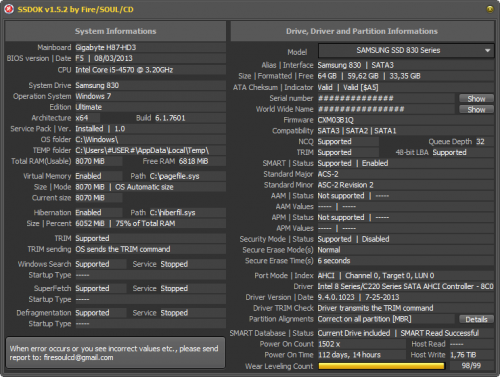
Task: Click Operation System value Windows 7
Action: tap(93, 96)
